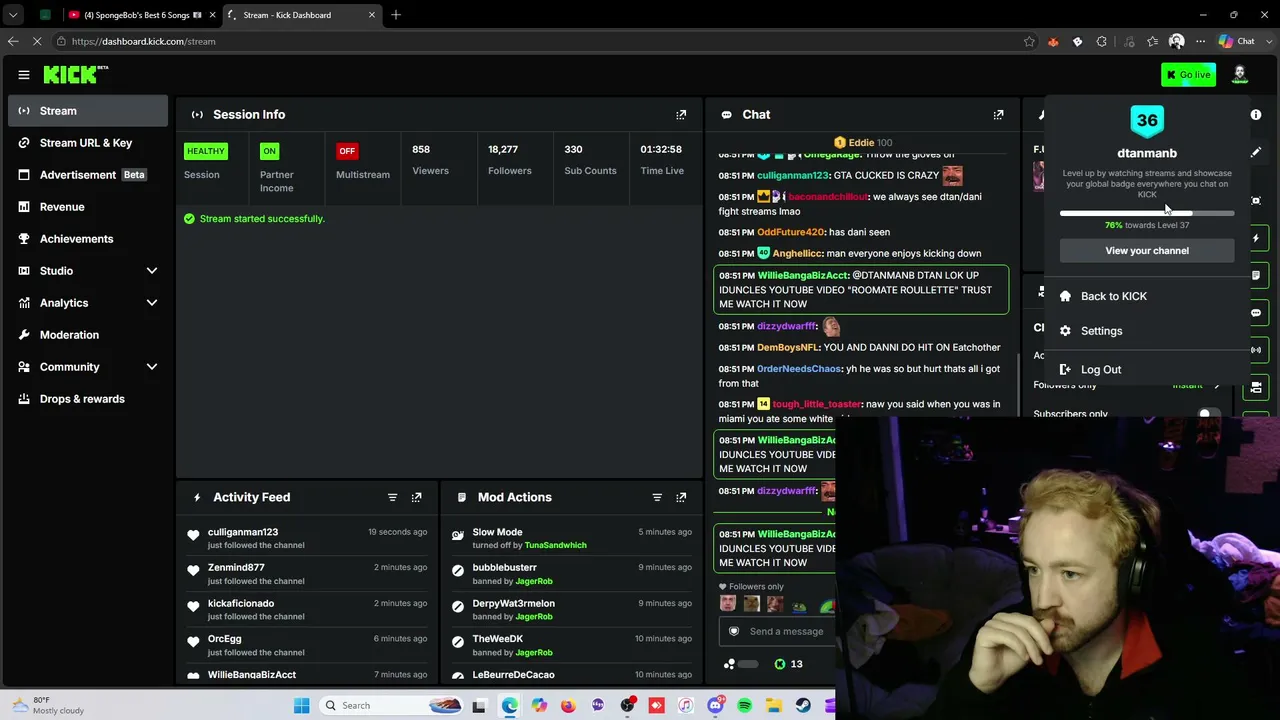
Task: Choose Log Out in the profile menu
Action: [x=1147, y=370]
